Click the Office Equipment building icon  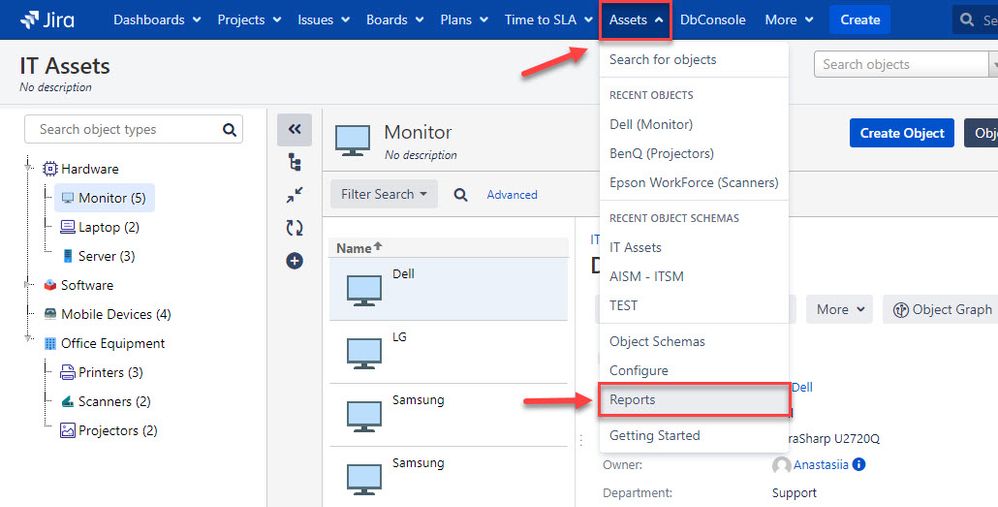click(50, 344)
